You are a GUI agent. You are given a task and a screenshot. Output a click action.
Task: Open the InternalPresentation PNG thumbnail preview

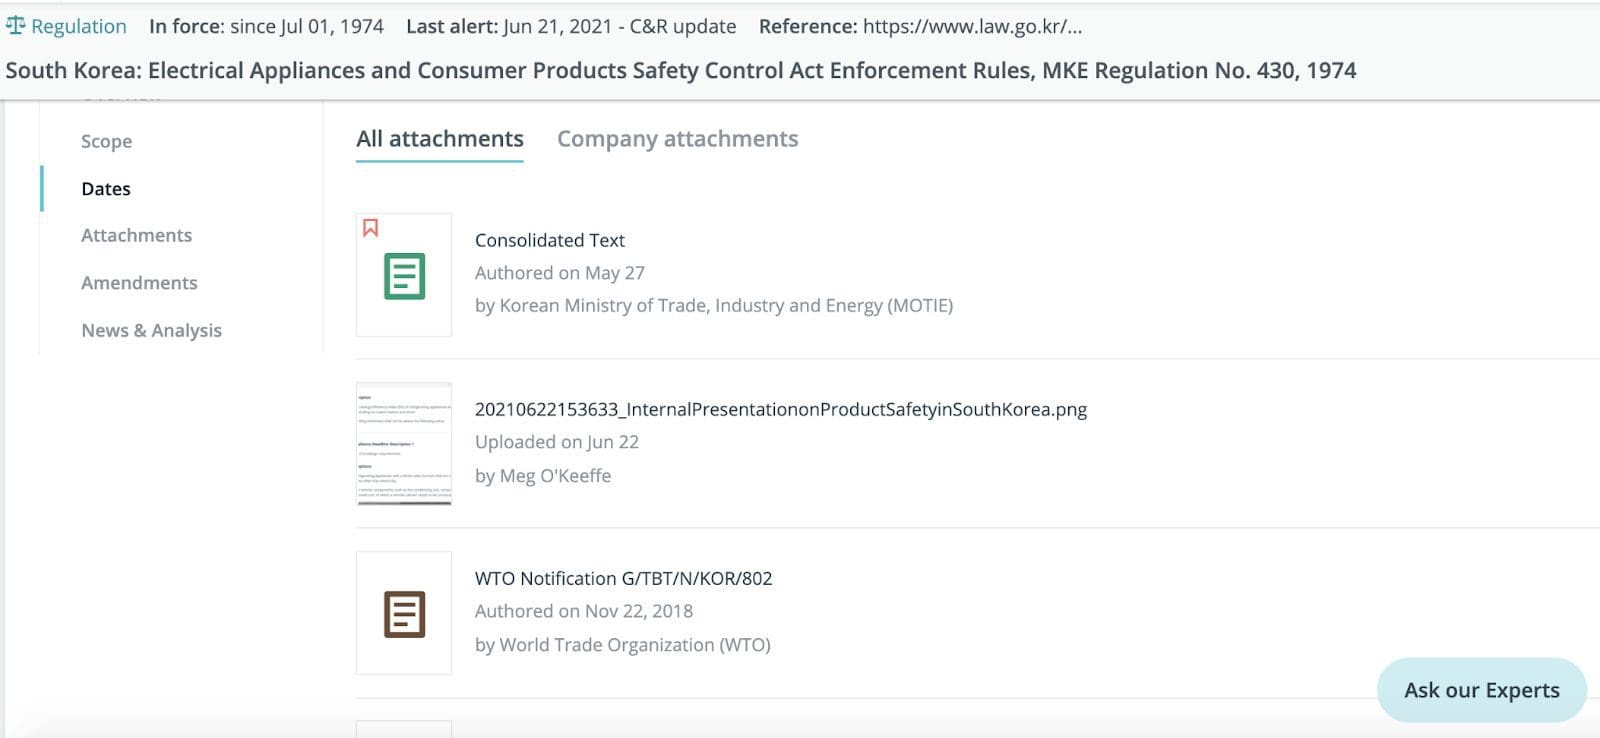[x=404, y=444]
